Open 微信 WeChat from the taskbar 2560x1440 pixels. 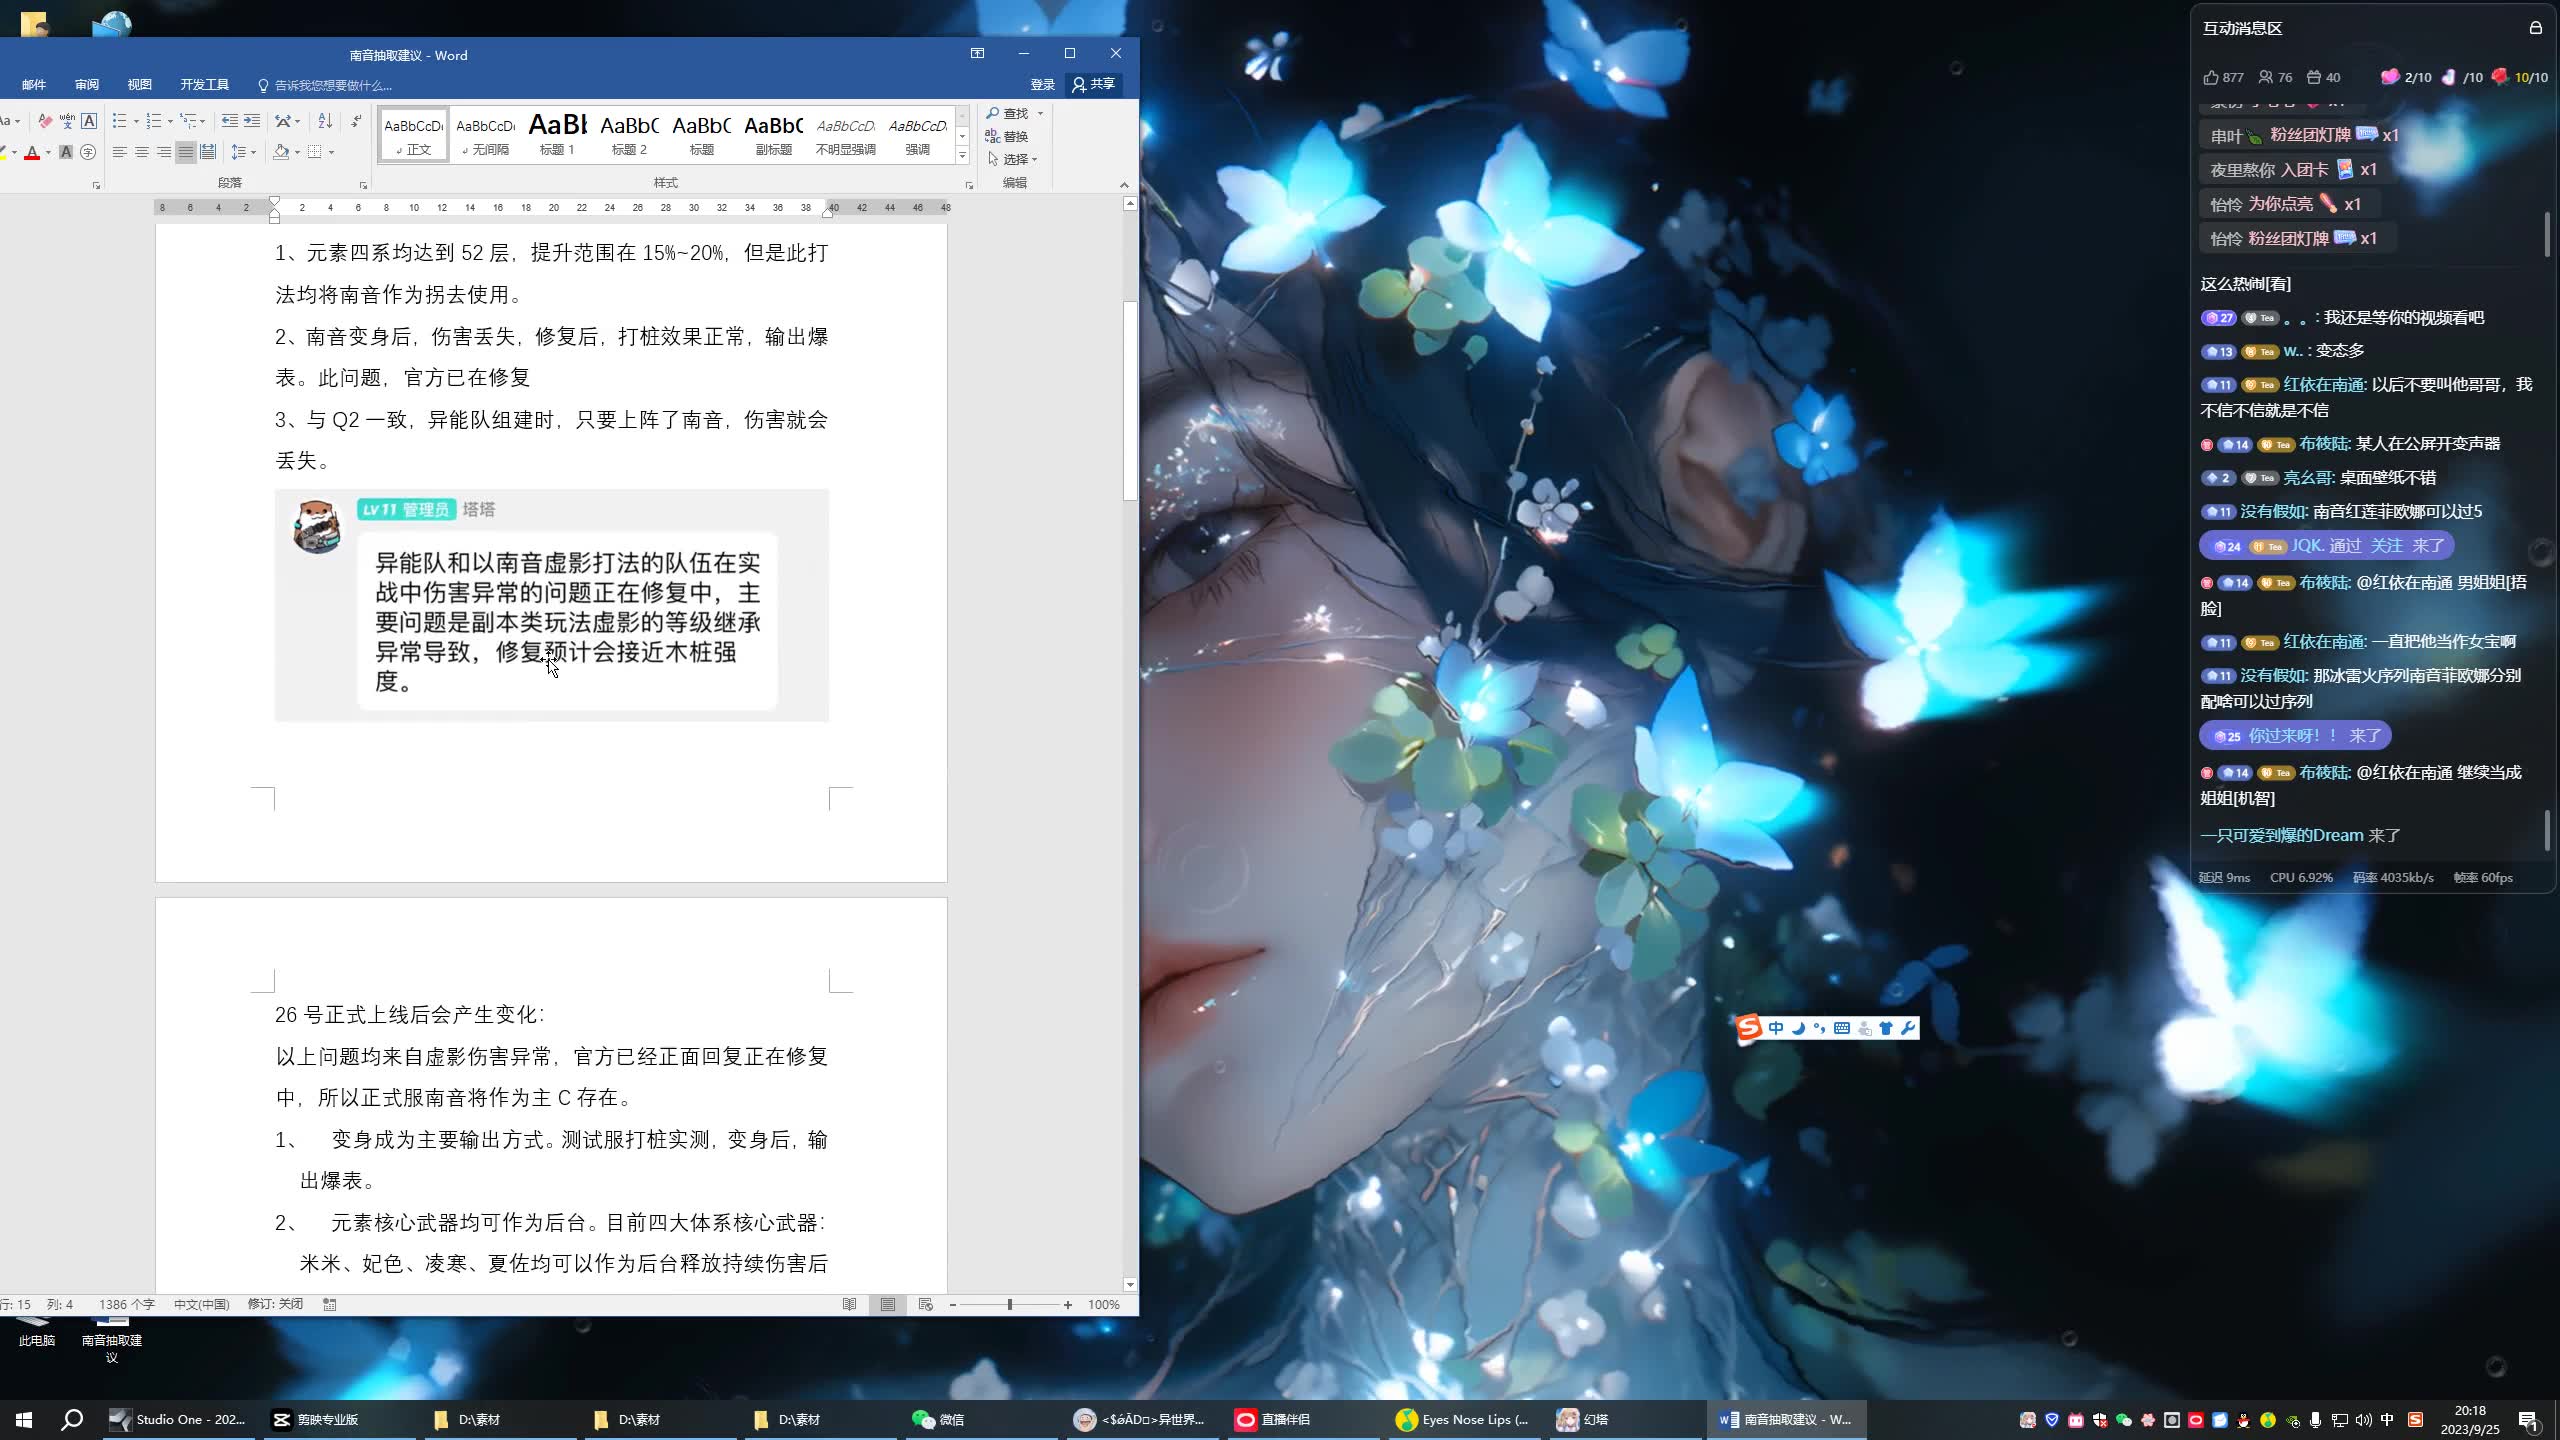[x=980, y=1419]
